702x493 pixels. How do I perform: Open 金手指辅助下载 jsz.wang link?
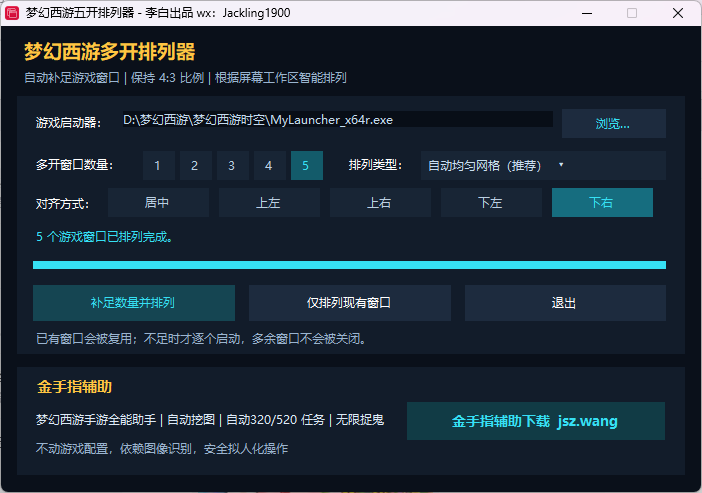coord(536,421)
